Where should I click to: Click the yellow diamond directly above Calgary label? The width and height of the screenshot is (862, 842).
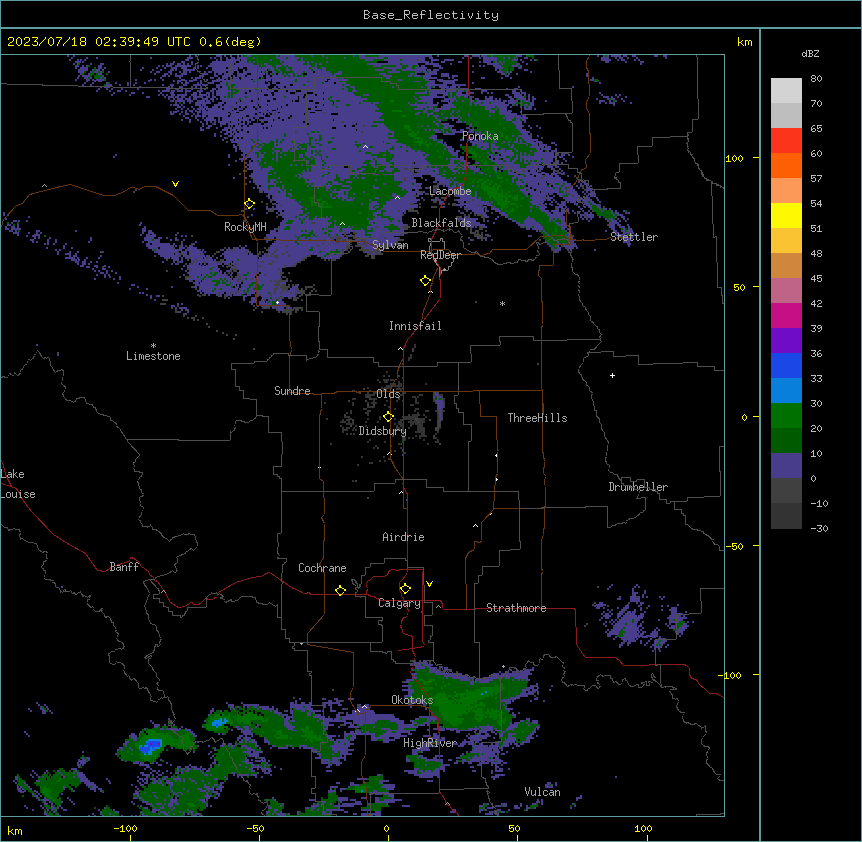pos(405,589)
